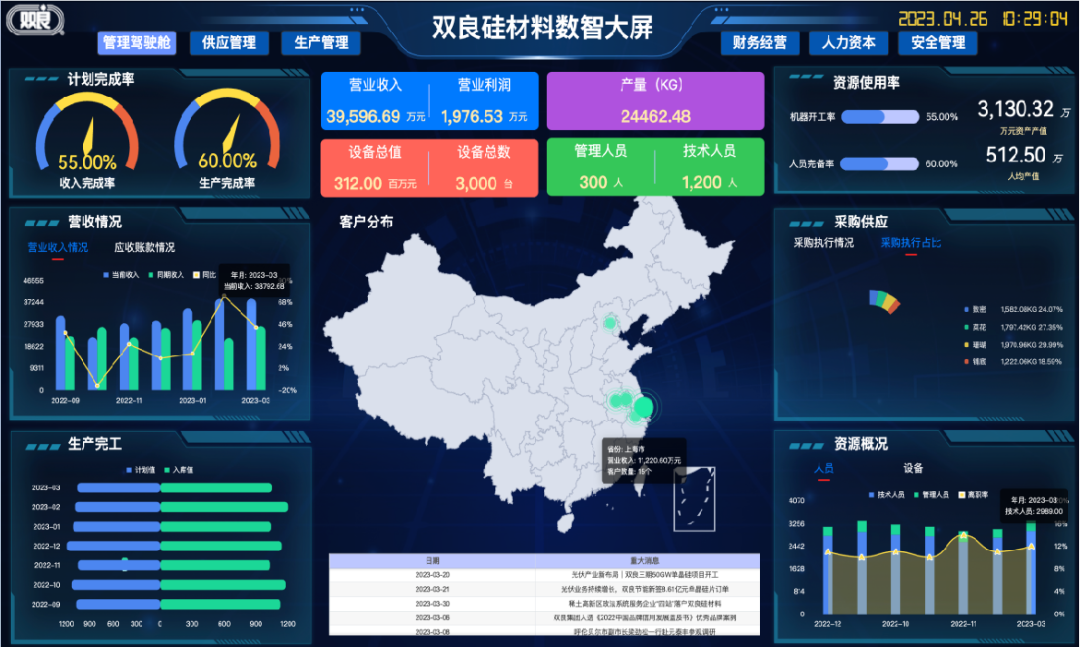Open the 2022中国品牌信用发展蓝皮书 news row
This screenshot has height=647, width=1080.
[x=544, y=618]
